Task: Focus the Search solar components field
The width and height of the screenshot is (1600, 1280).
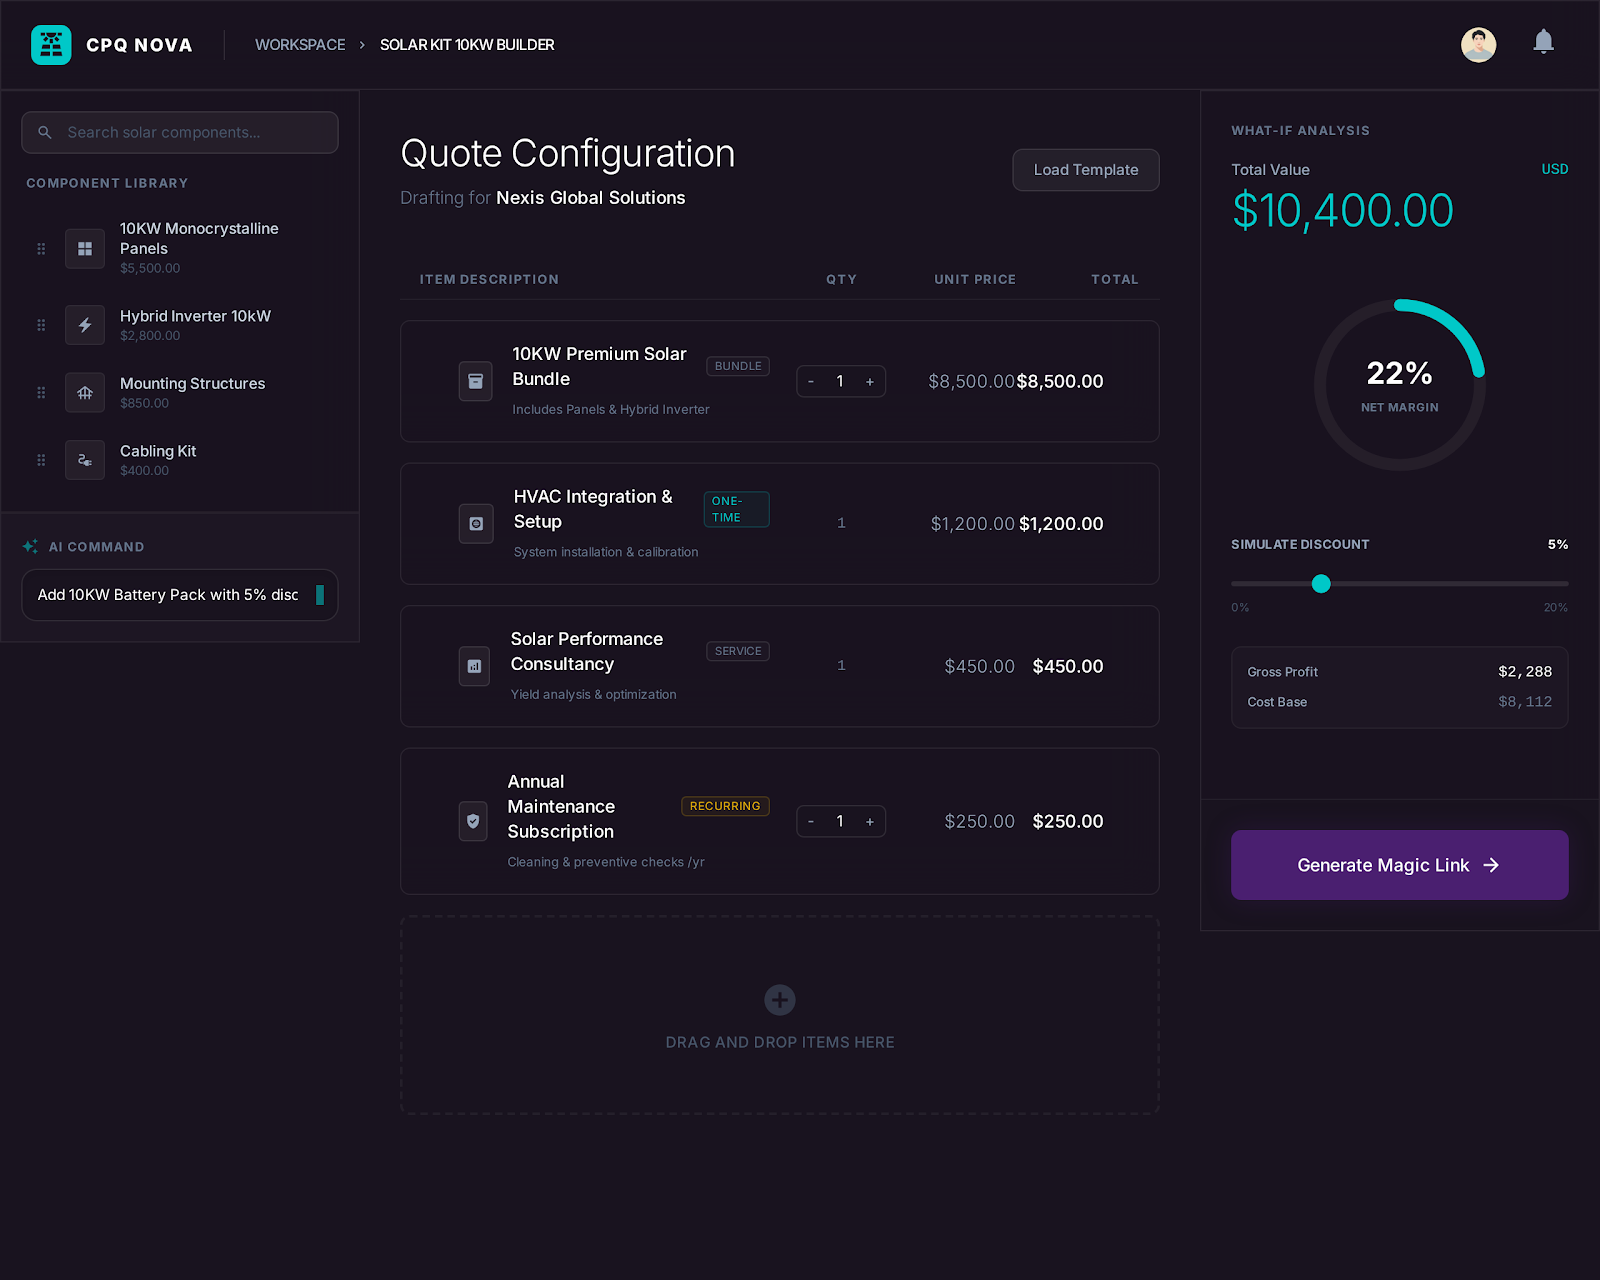Action: tap(180, 132)
